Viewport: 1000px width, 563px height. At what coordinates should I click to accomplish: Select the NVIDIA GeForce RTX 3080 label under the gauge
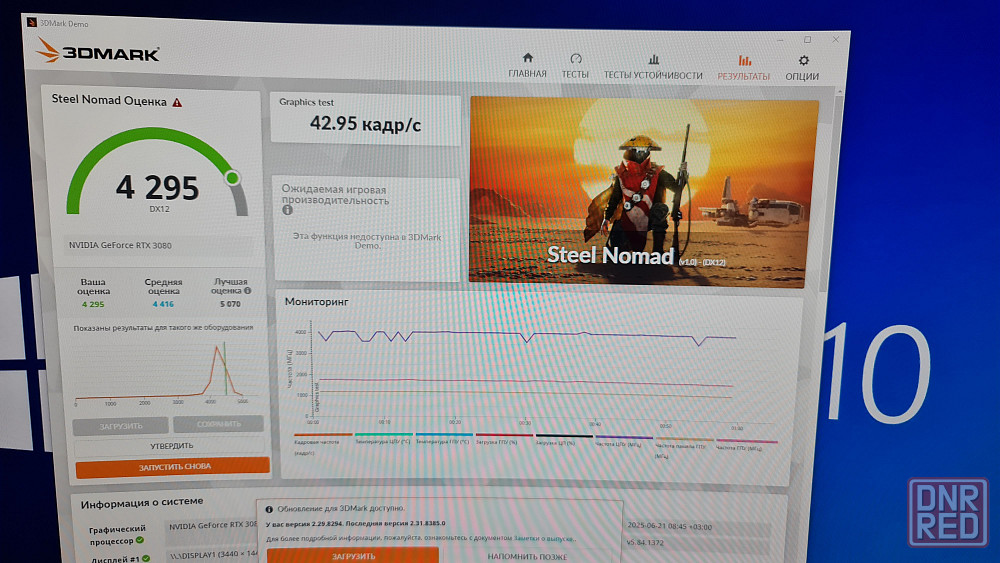coord(120,245)
